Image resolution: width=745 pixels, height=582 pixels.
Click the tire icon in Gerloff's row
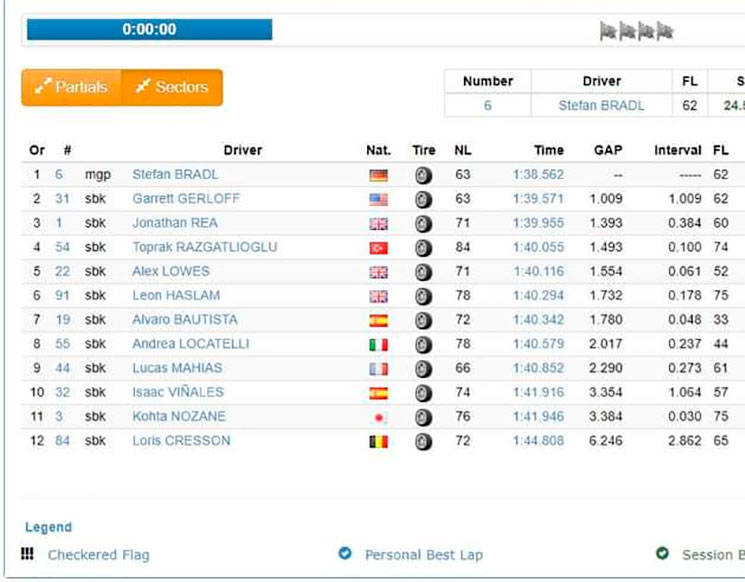424,199
